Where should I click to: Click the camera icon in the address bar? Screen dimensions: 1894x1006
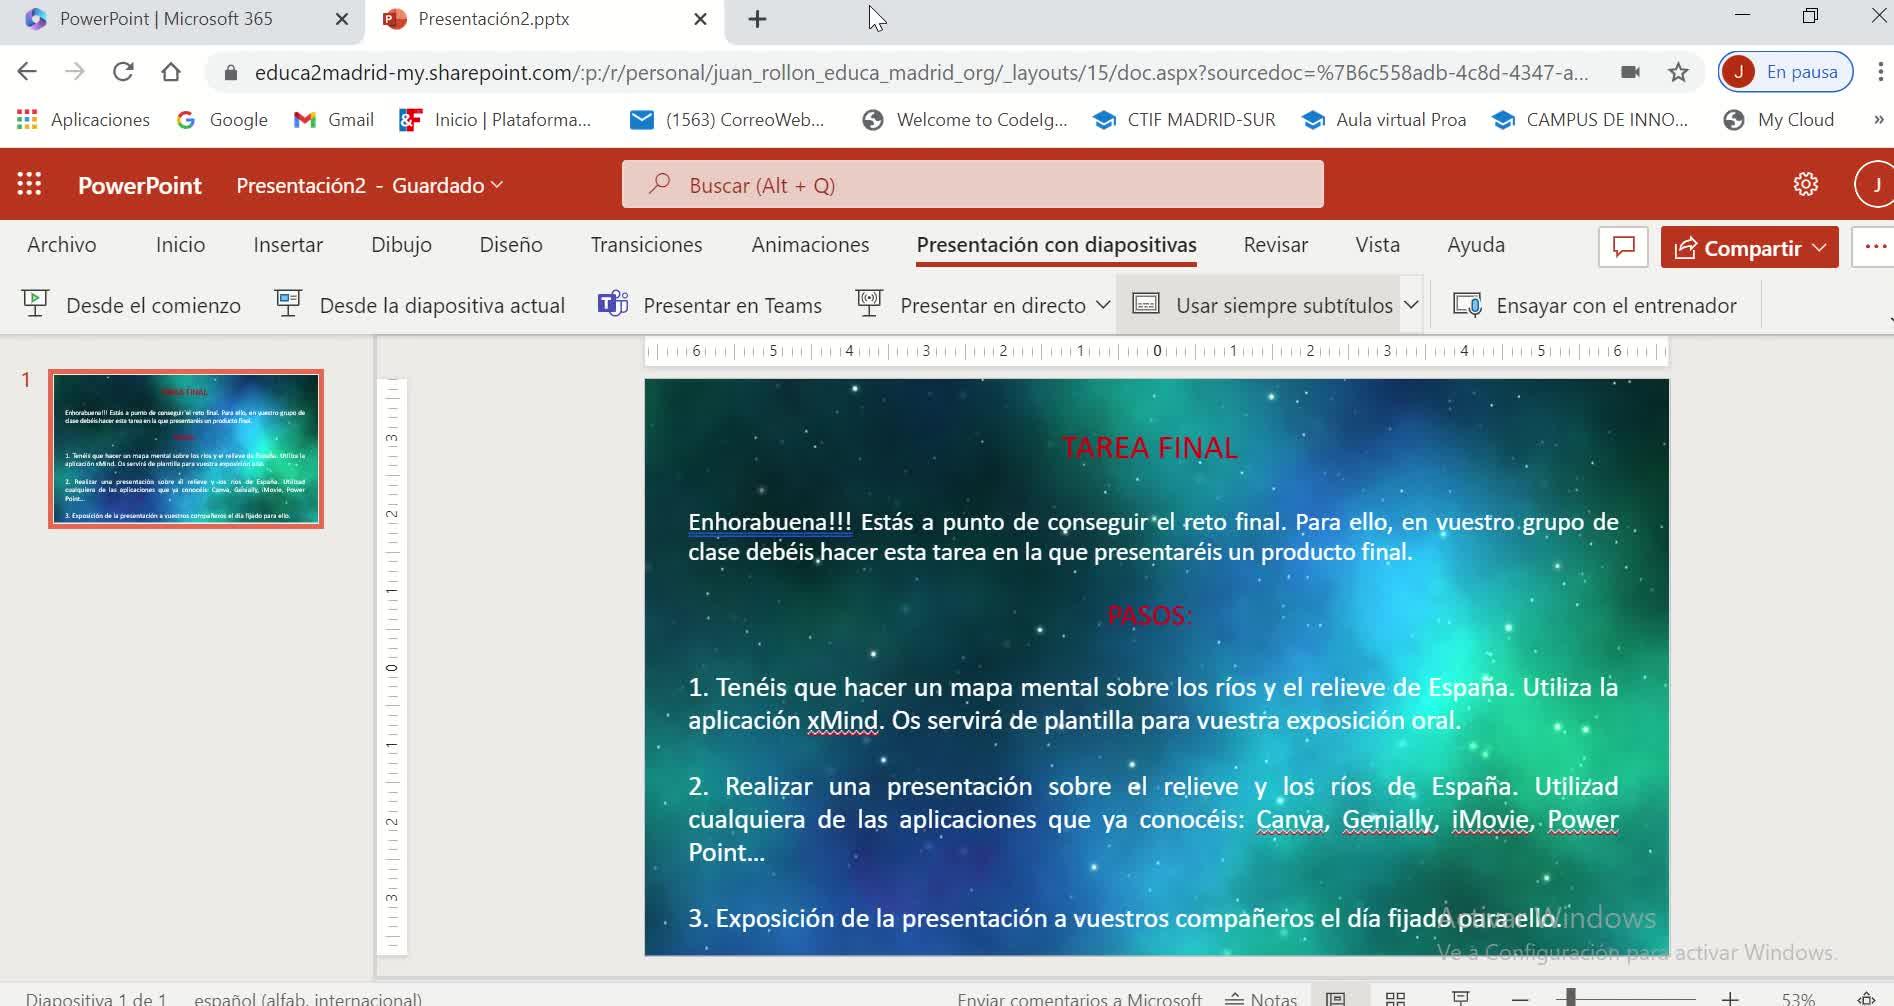pyautogui.click(x=1630, y=72)
